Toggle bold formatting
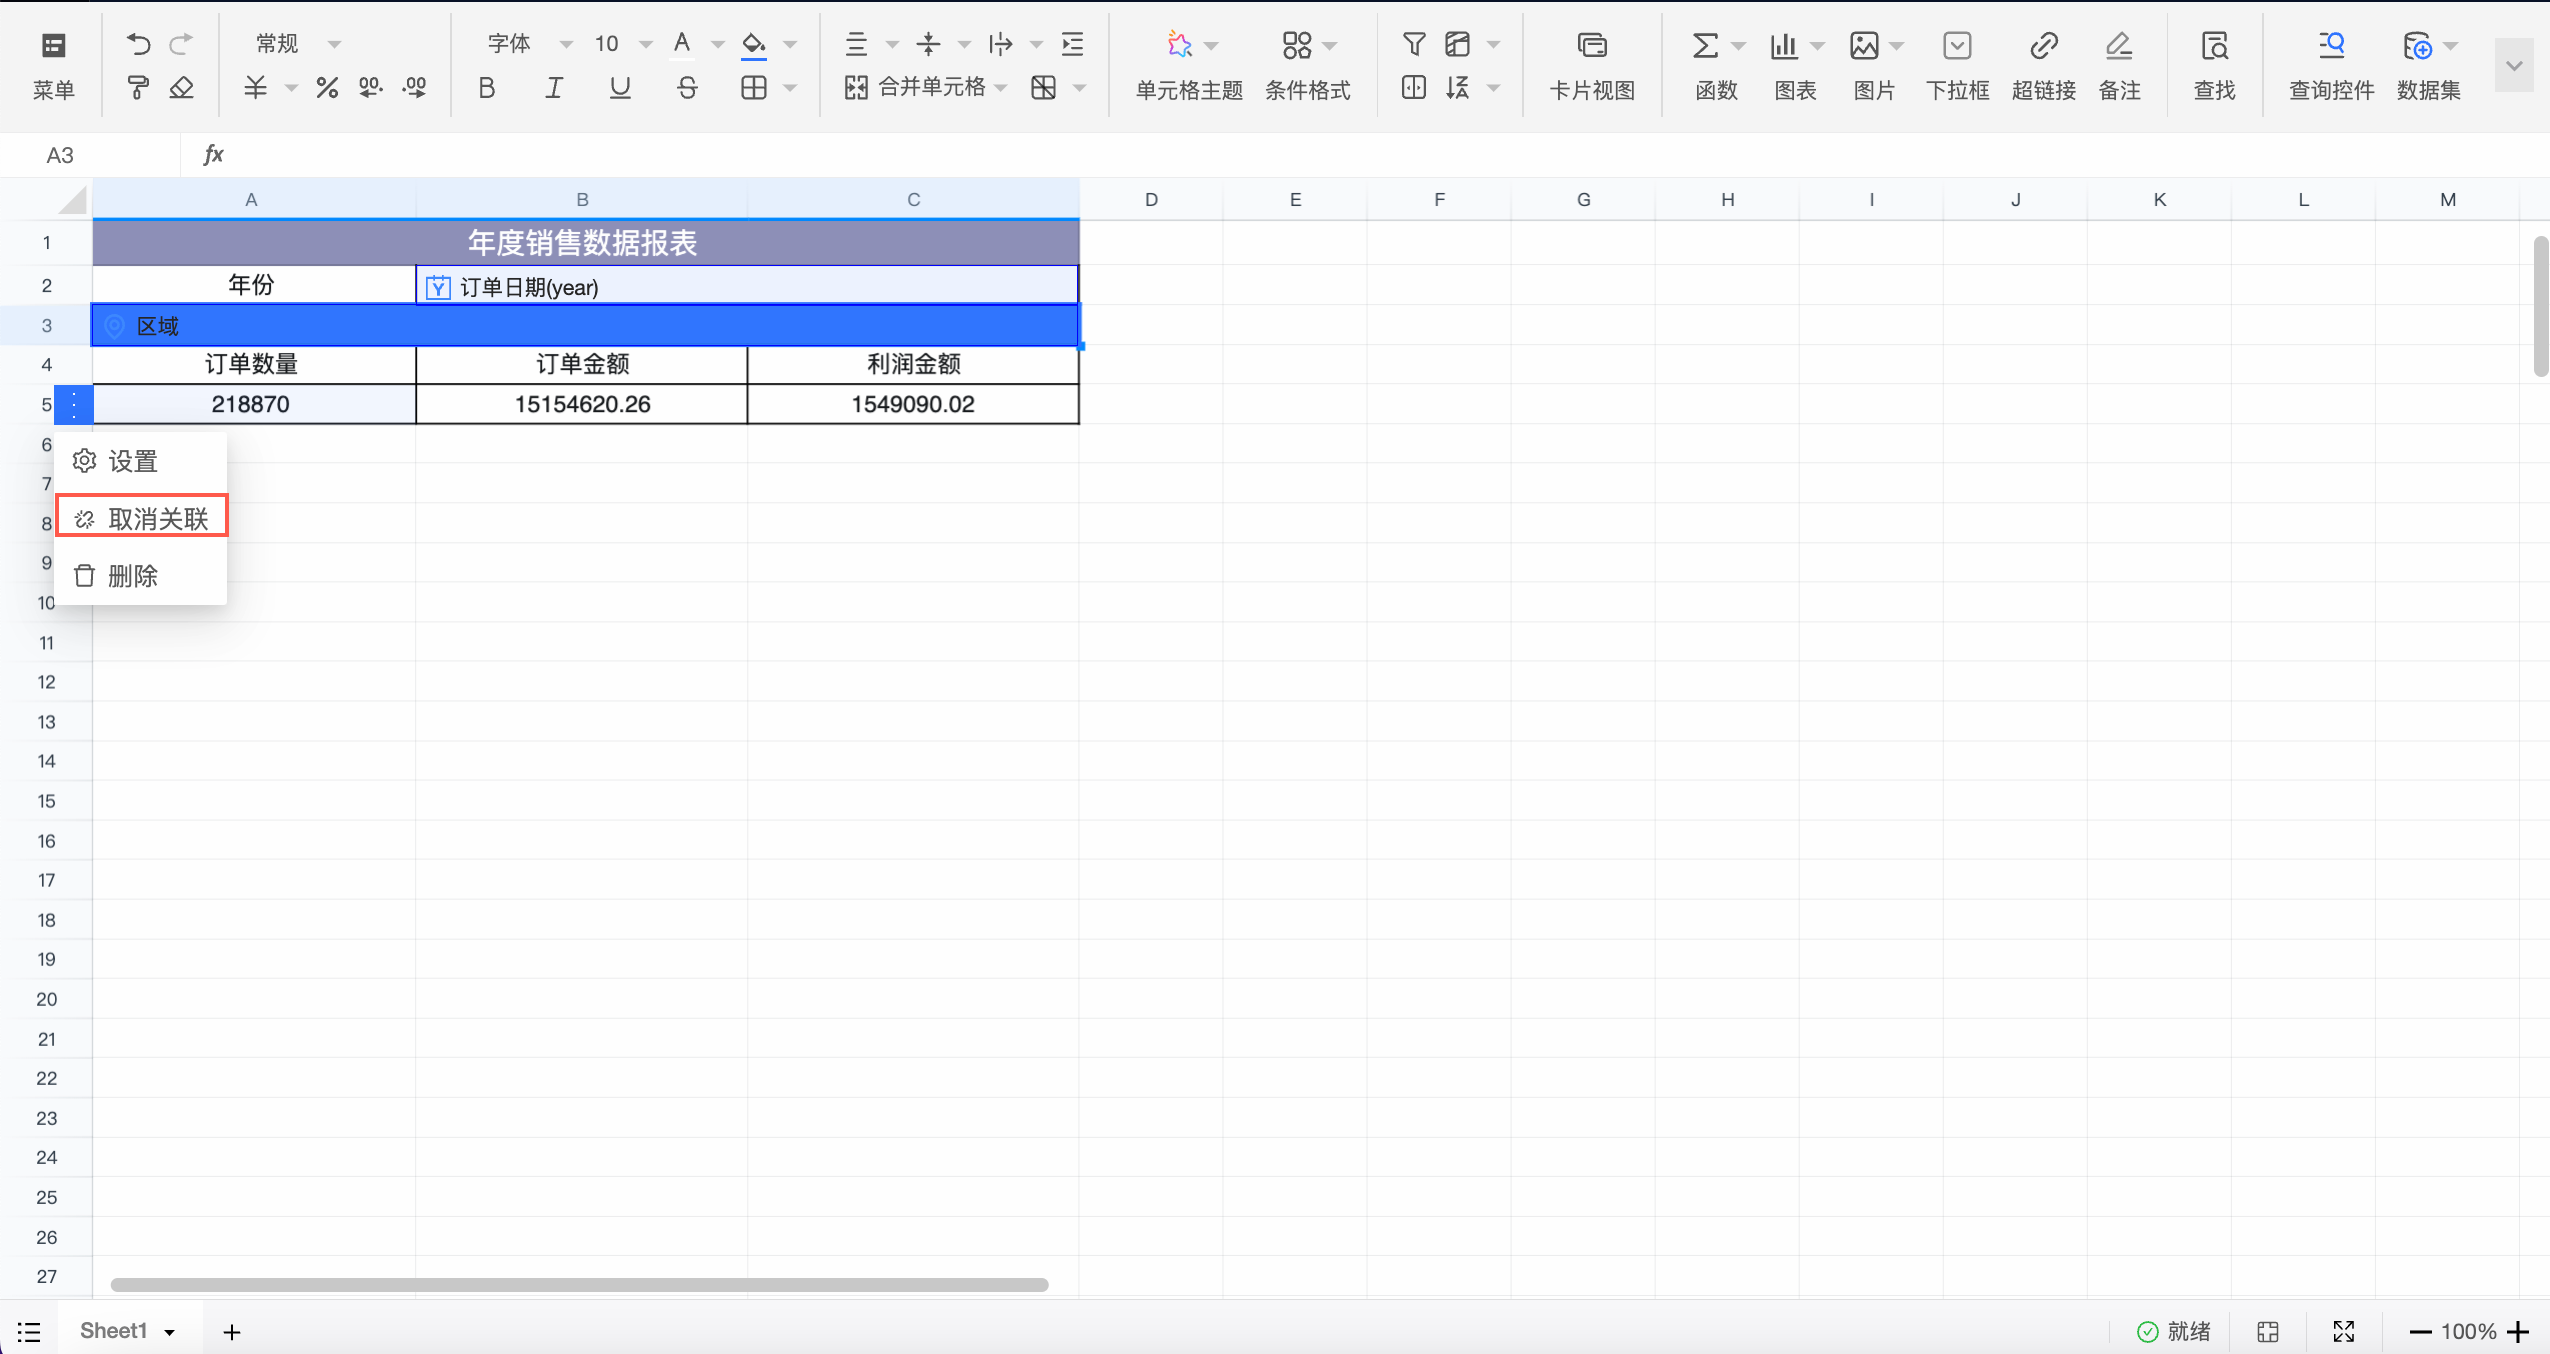This screenshot has height=1354, width=2550. [487, 89]
